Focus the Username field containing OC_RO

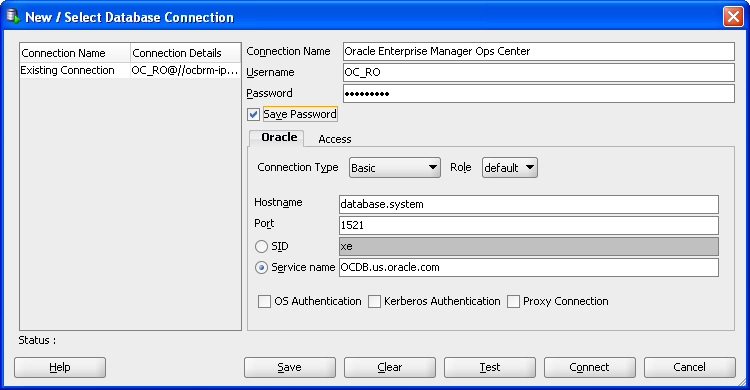539,73
